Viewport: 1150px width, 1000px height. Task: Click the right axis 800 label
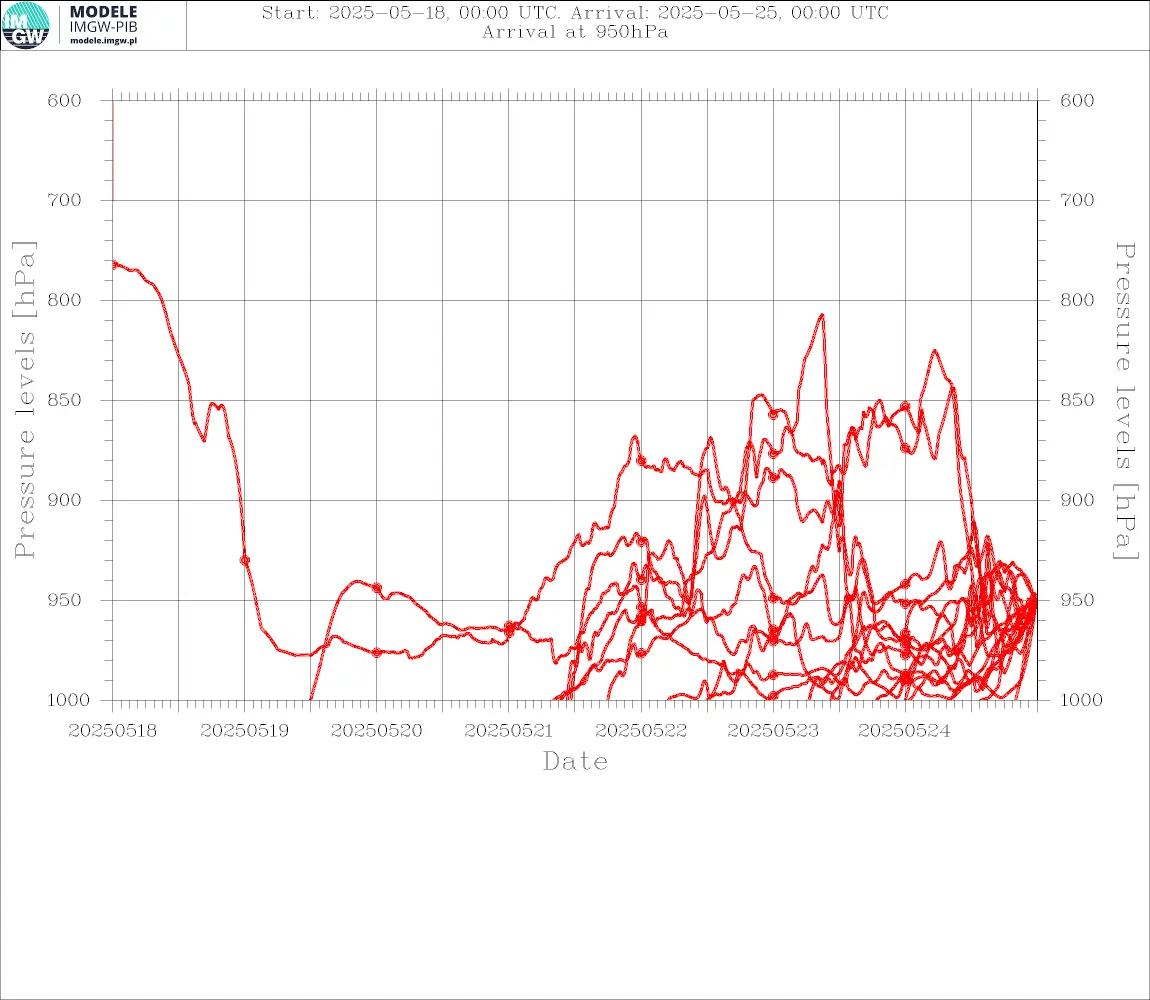coord(1077,300)
